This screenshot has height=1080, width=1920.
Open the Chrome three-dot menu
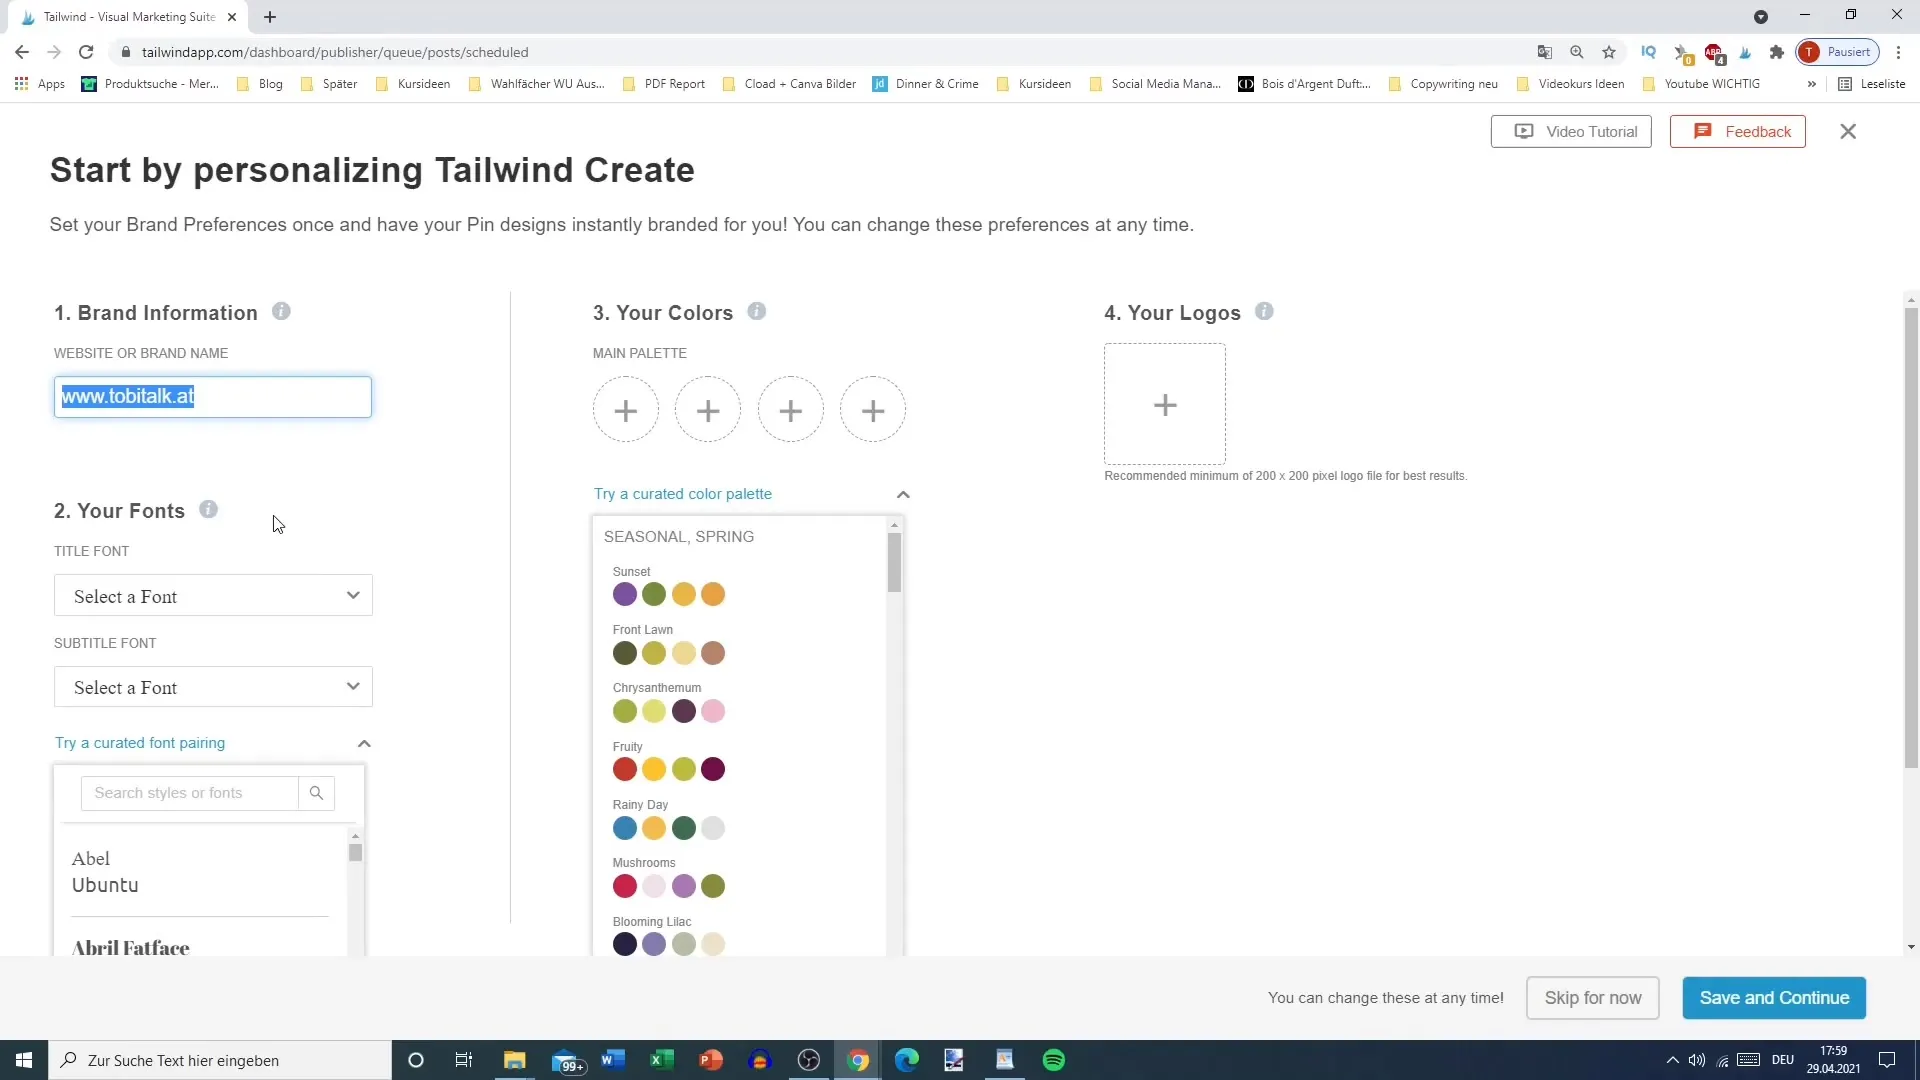tap(1898, 52)
